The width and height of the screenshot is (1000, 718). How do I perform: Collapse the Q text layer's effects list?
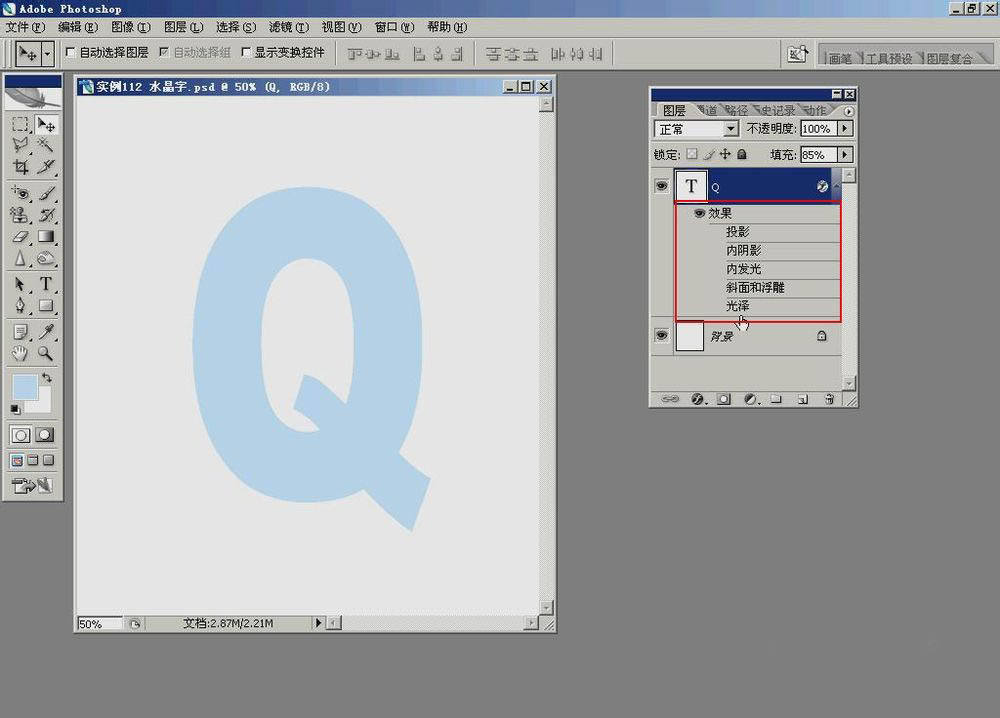(x=837, y=184)
